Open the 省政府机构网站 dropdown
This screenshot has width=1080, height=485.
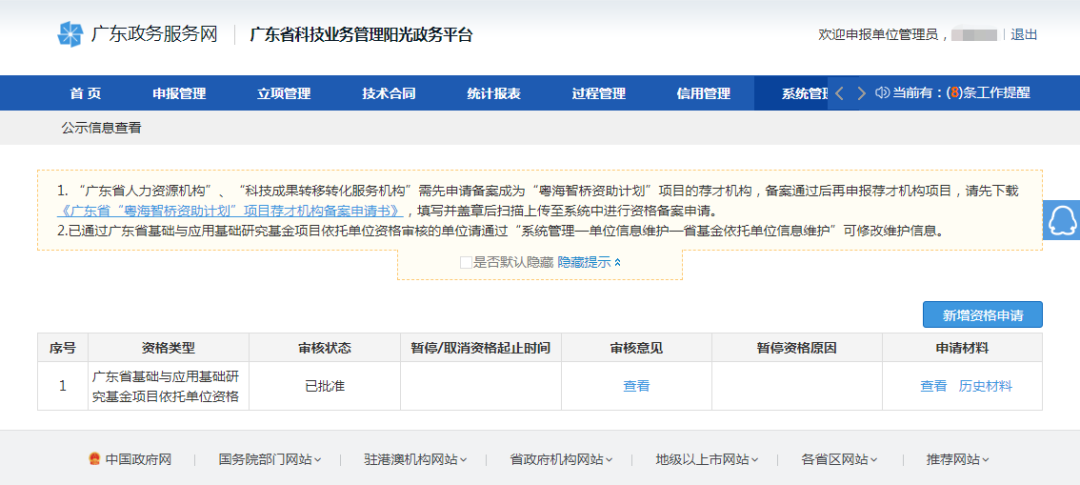563,460
